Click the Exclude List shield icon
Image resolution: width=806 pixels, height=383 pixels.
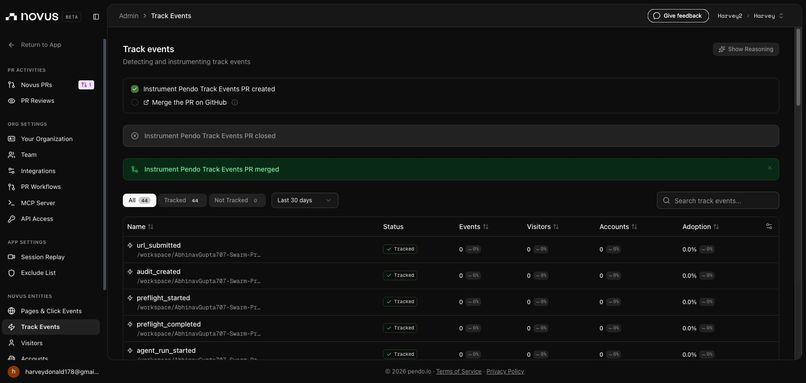point(11,273)
